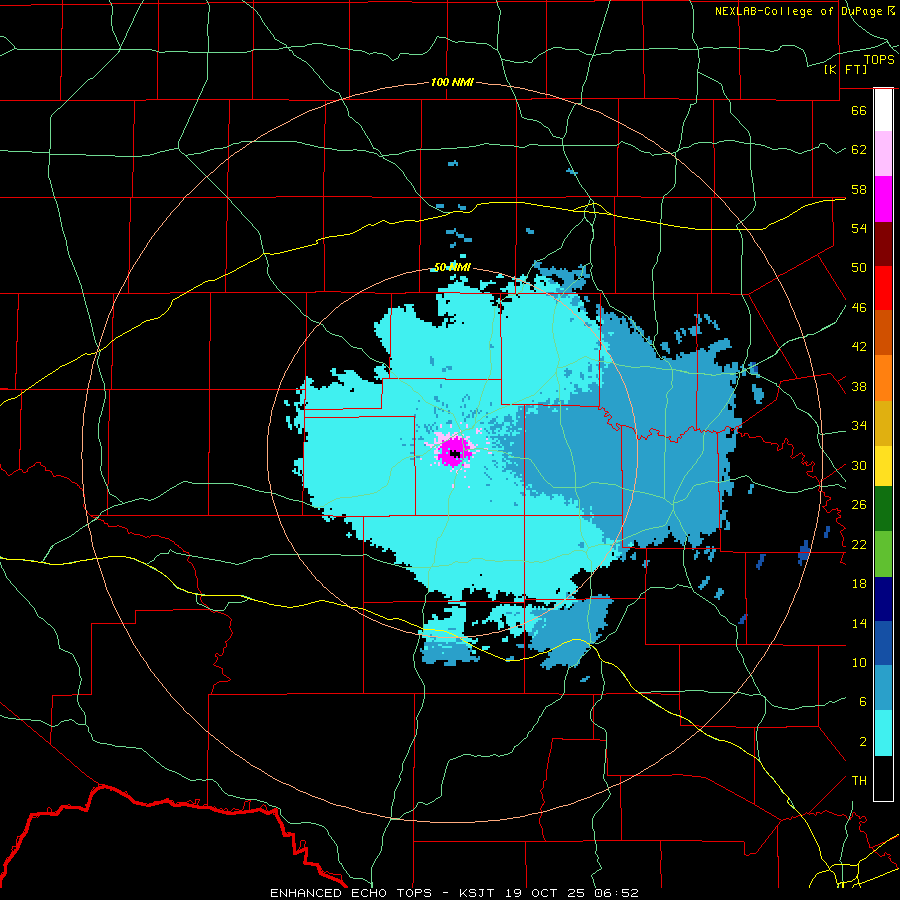Click the steel blue 6-10 legend swatch
This screenshot has height=900, width=900.
(x=883, y=688)
